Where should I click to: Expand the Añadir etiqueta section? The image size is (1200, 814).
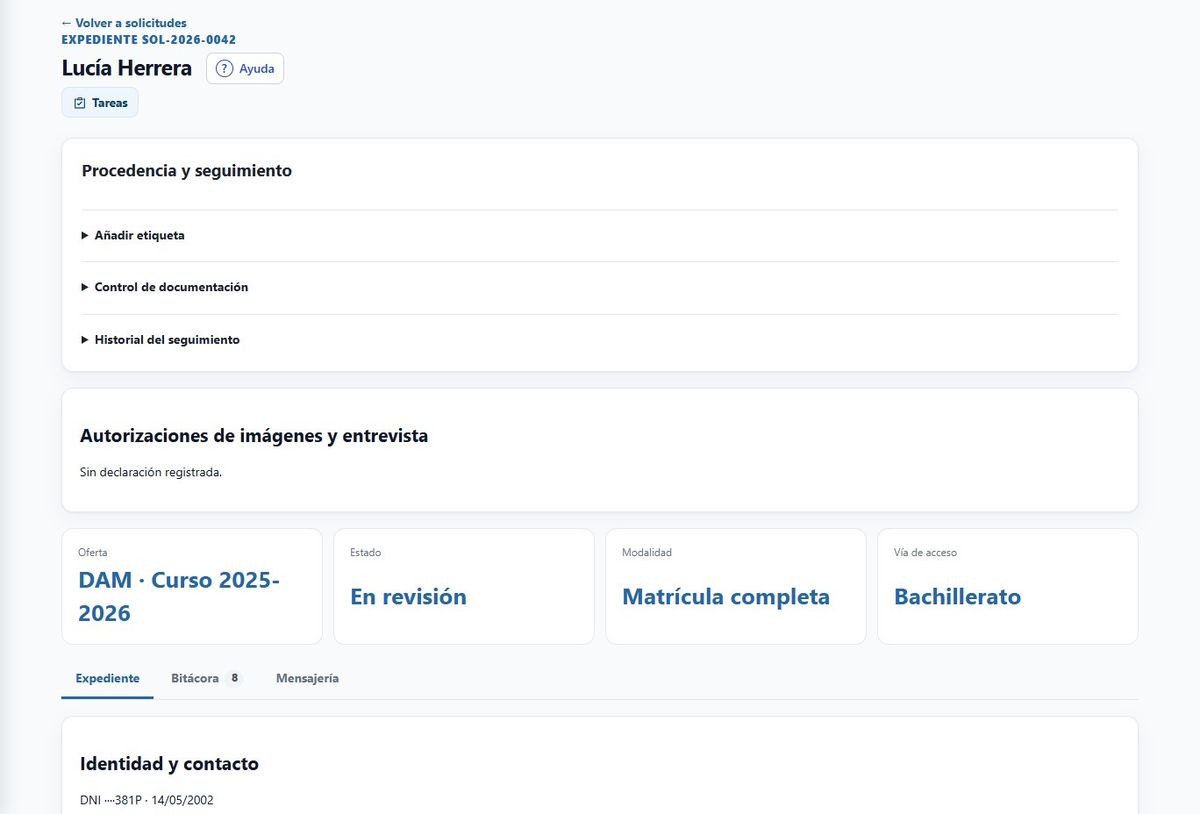tap(600, 236)
